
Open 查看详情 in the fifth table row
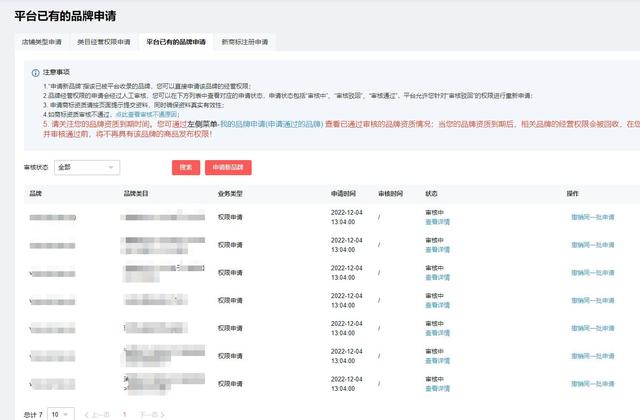[x=438, y=333]
